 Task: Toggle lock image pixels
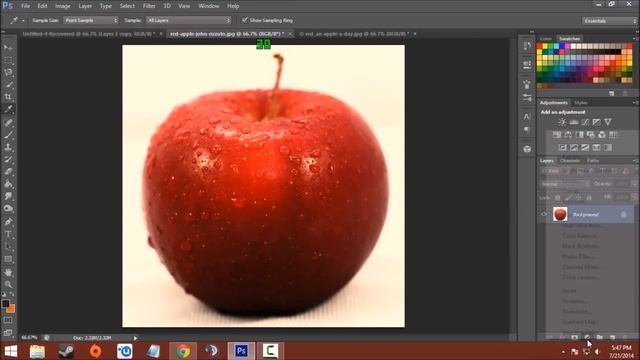568,198
